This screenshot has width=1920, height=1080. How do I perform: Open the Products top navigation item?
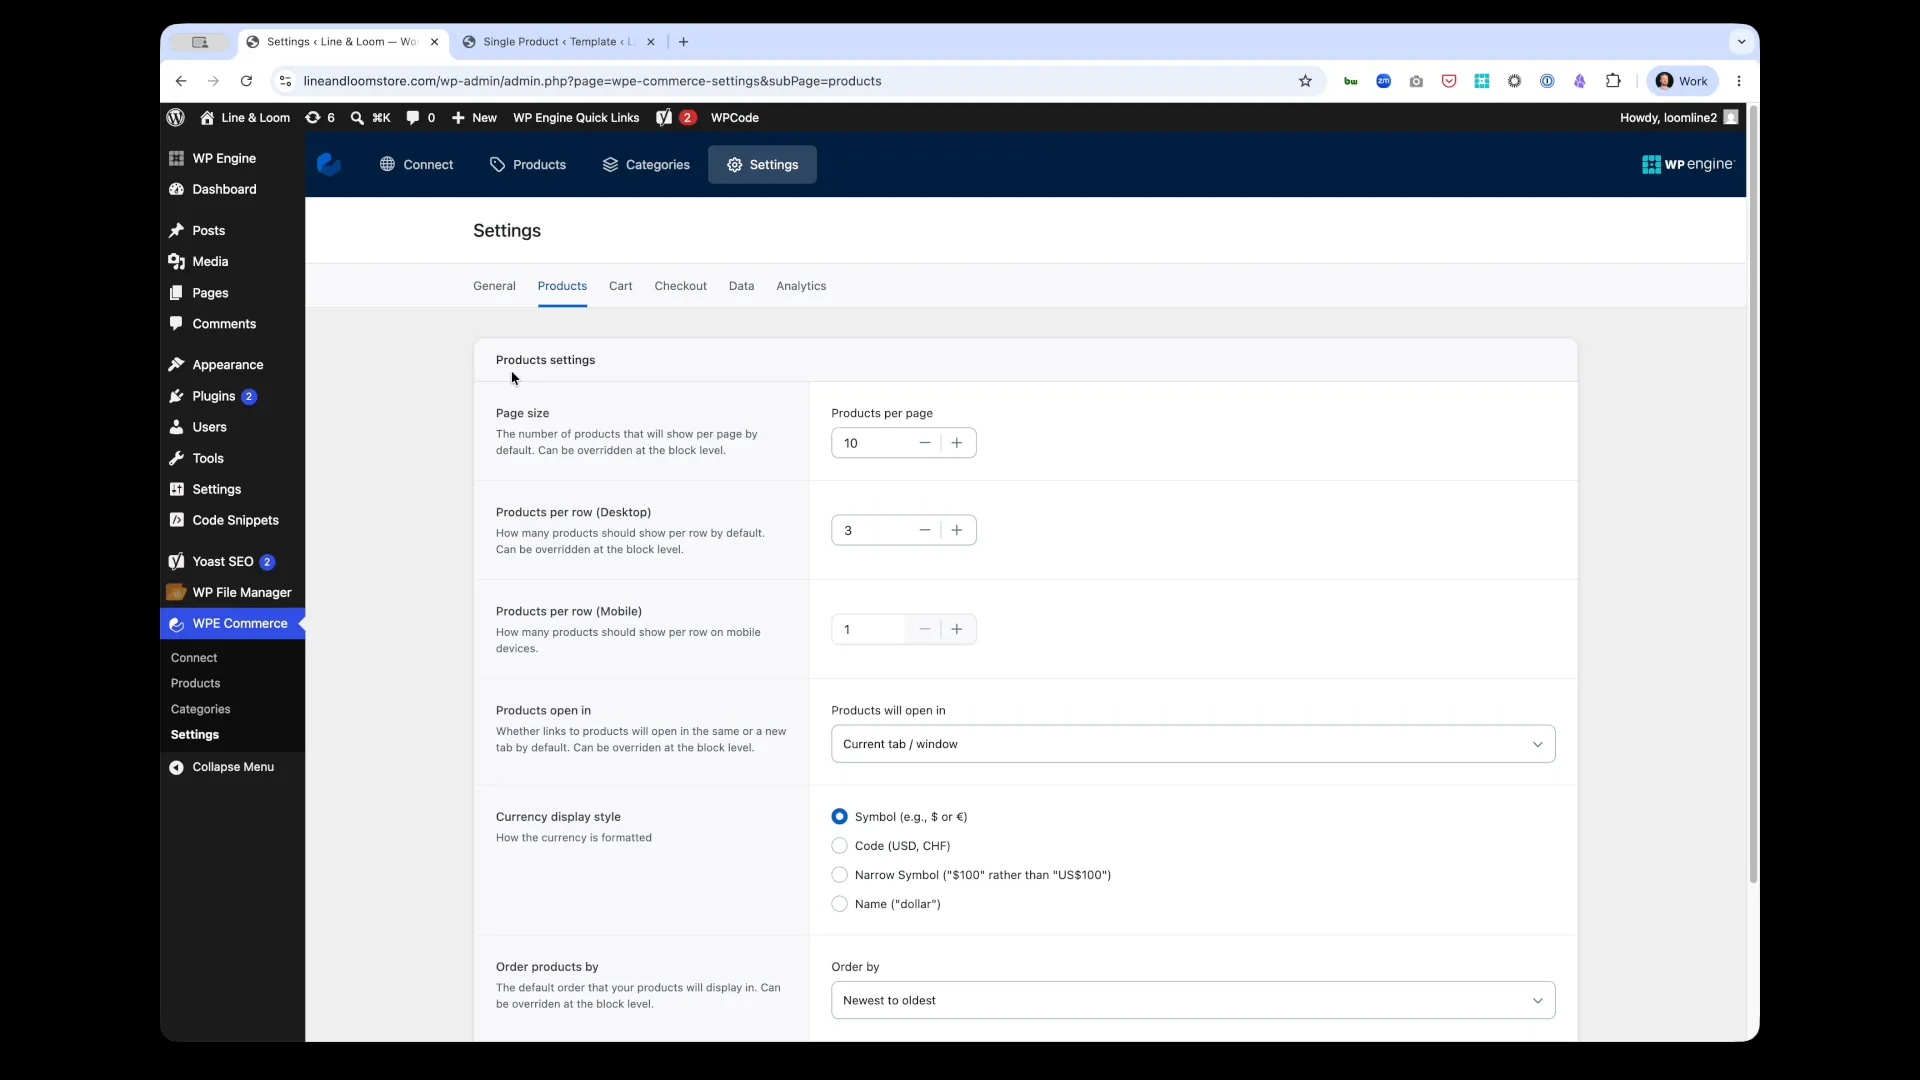pos(527,164)
